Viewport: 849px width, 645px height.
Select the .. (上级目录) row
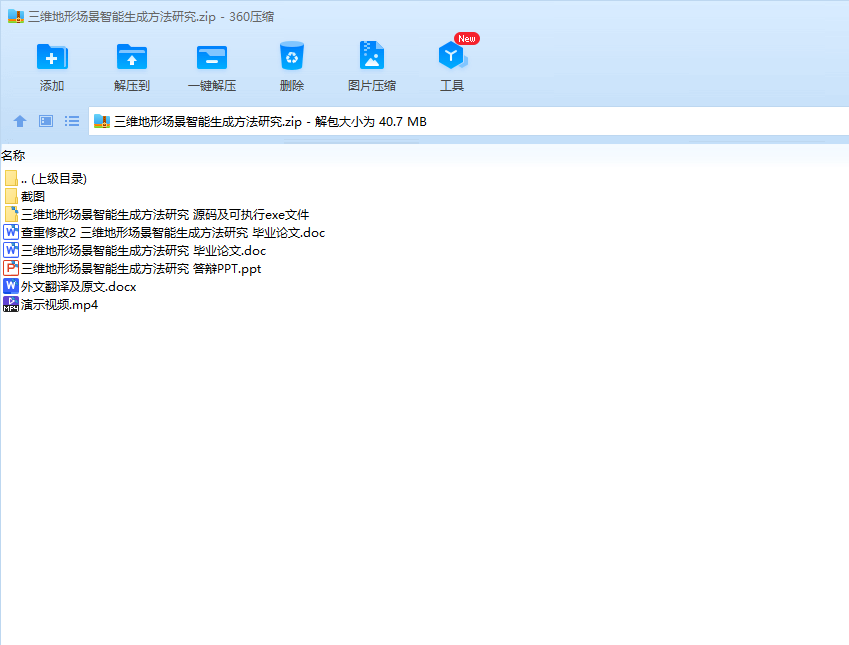[x=54, y=179]
